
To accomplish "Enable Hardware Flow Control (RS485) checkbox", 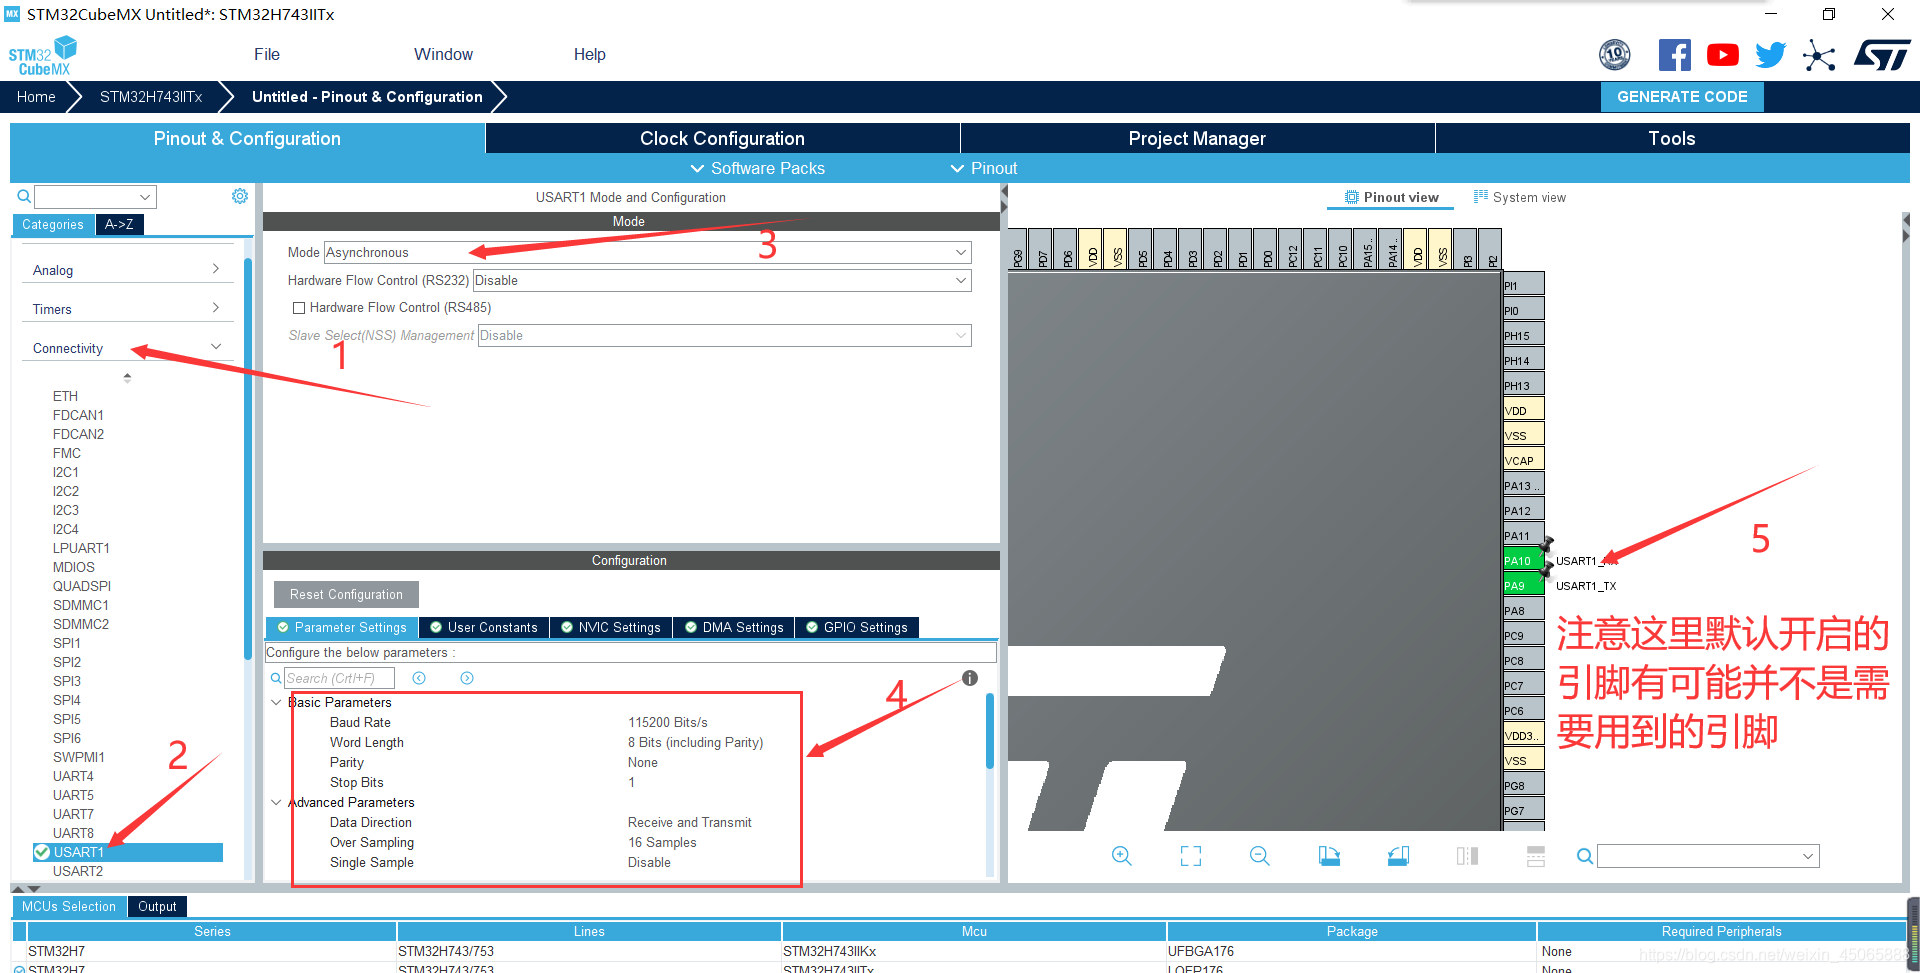I will pos(298,308).
